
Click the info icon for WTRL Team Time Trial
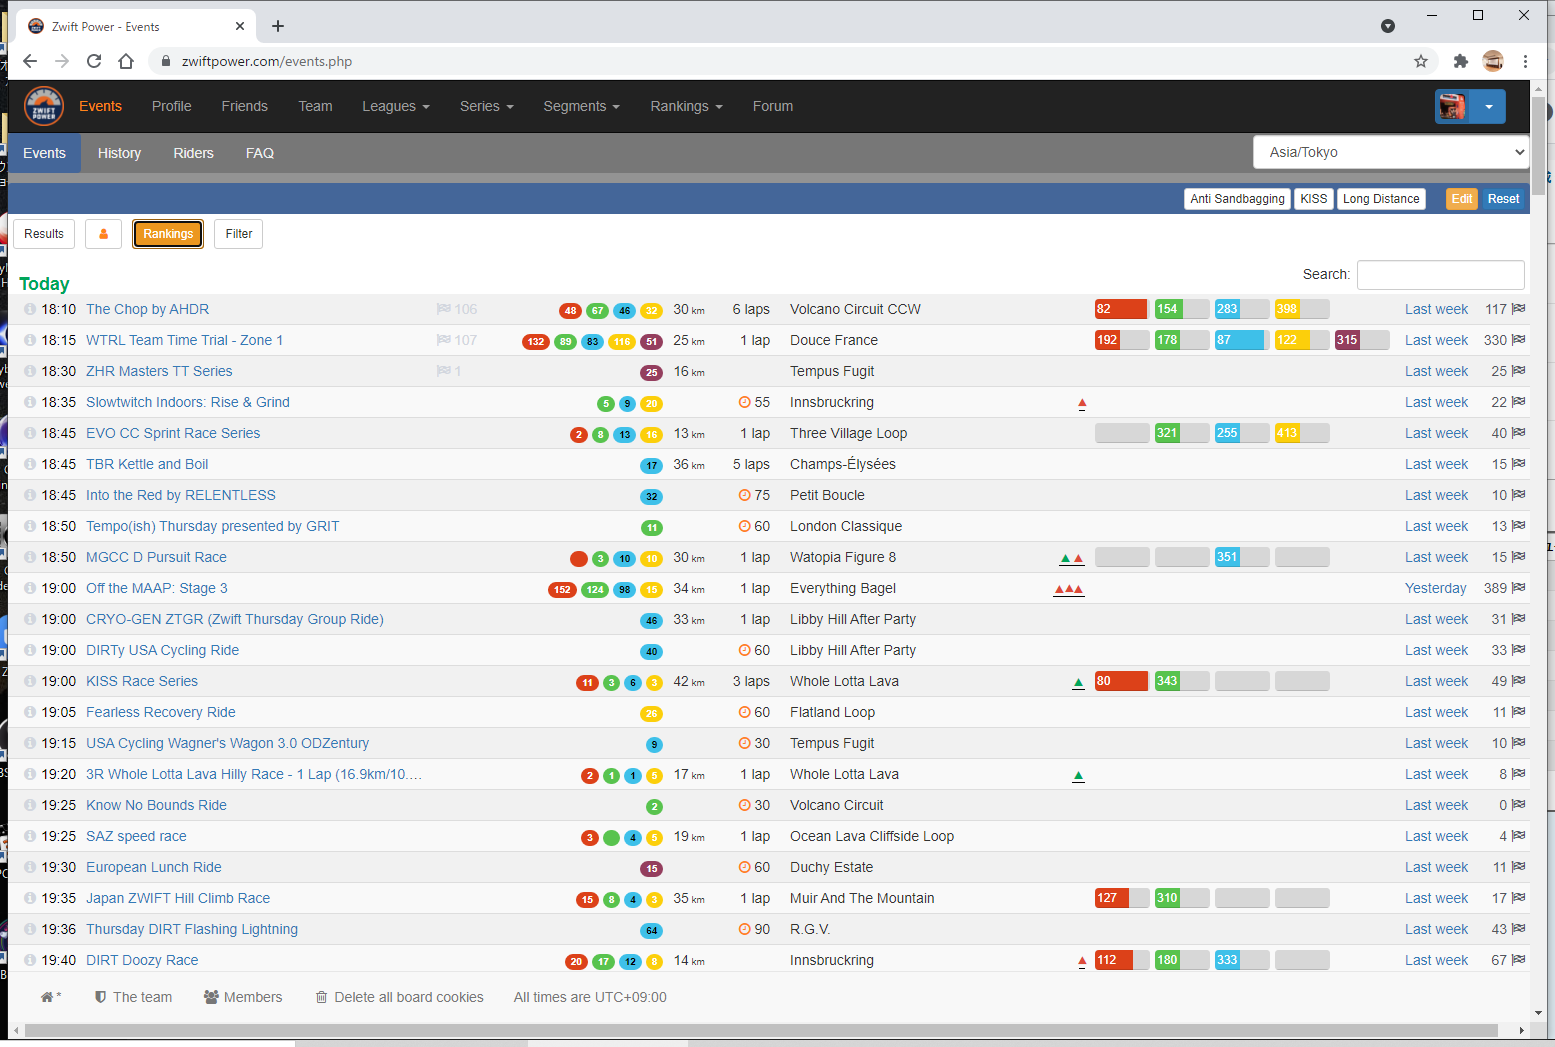click(30, 340)
